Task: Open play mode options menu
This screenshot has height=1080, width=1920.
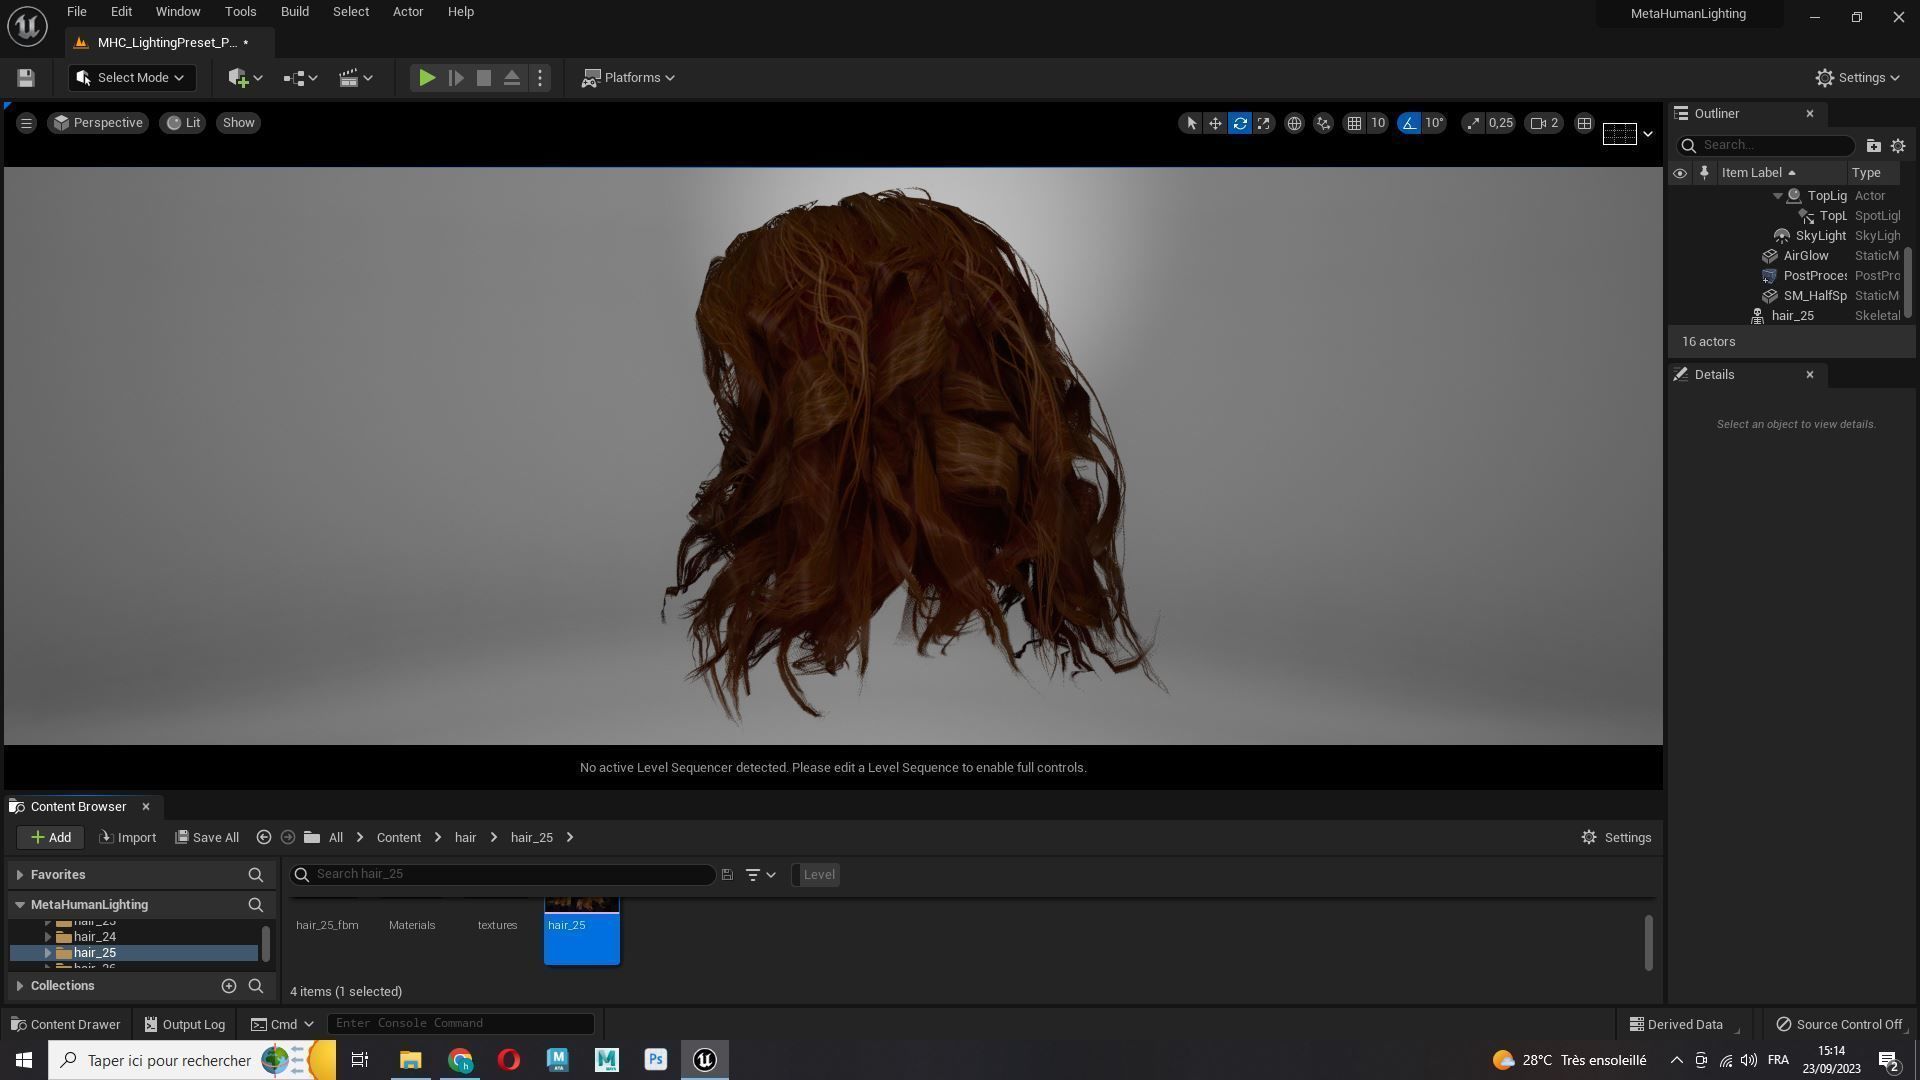Action: [x=540, y=78]
